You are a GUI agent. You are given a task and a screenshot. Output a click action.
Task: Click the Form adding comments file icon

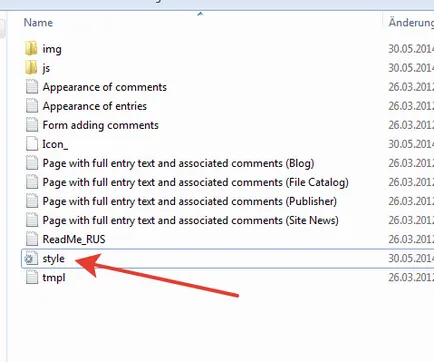point(32,125)
